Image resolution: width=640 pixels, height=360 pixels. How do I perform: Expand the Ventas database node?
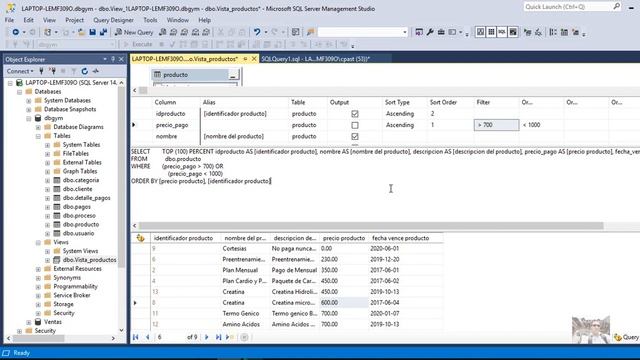click(29, 322)
